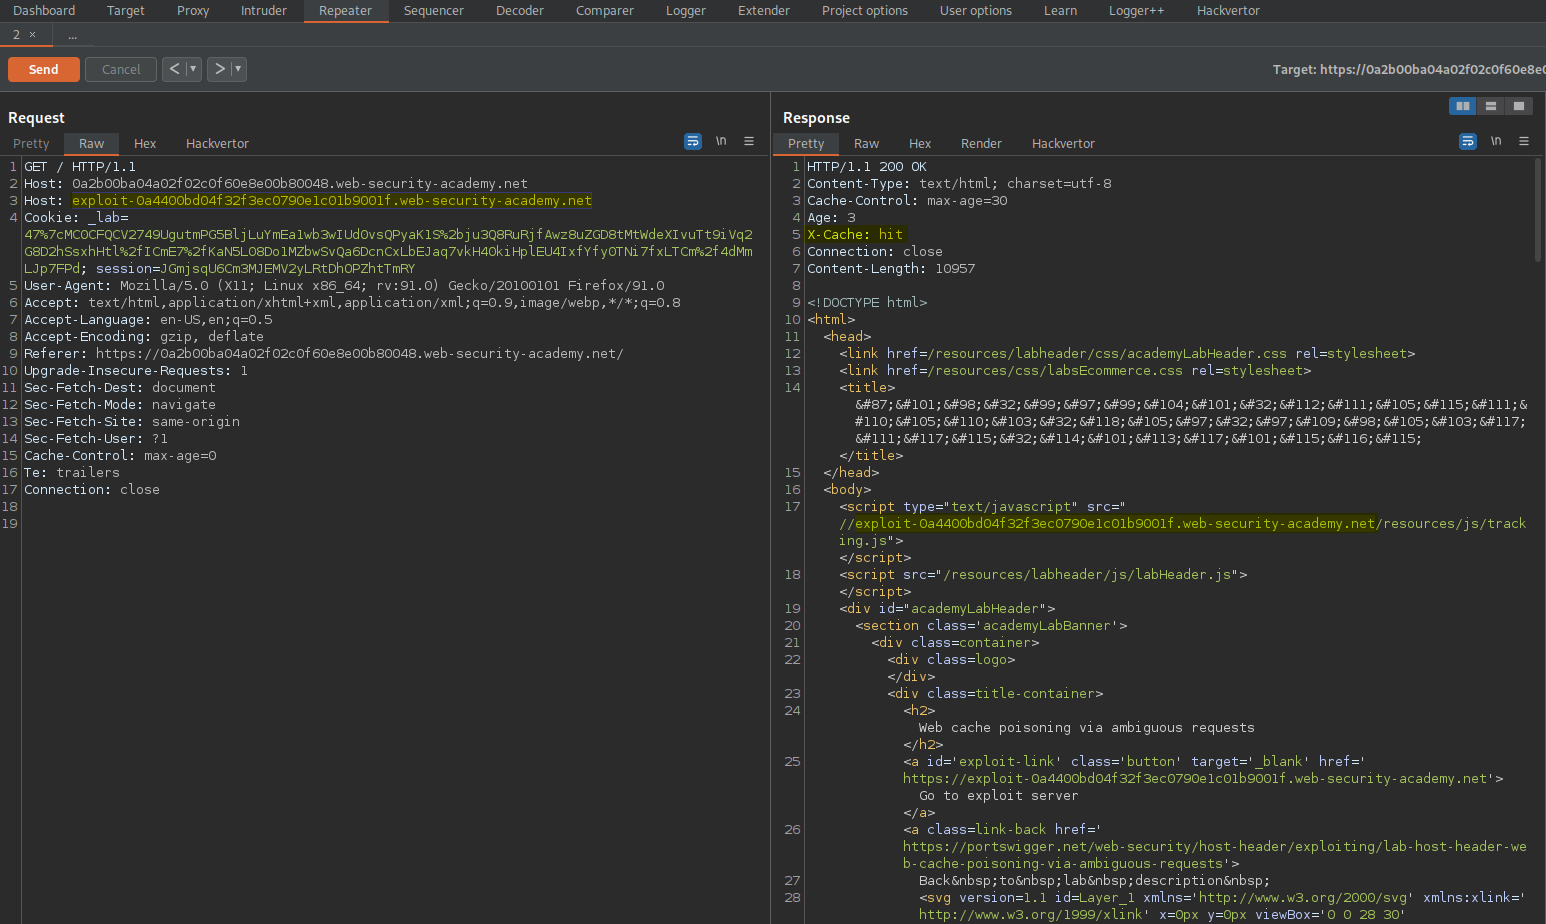The width and height of the screenshot is (1546, 924).
Task: Open Project options tab
Action: pyautogui.click(x=864, y=10)
